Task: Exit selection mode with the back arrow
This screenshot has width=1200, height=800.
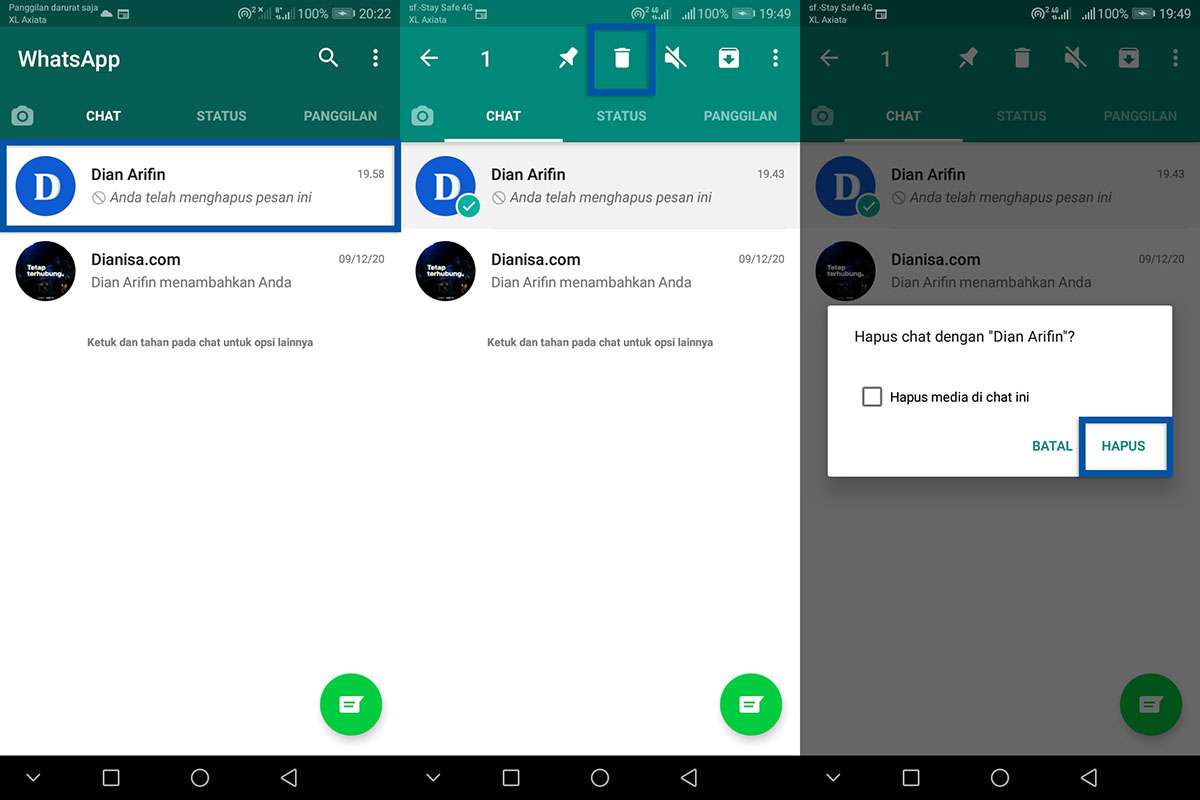Action: tap(429, 58)
